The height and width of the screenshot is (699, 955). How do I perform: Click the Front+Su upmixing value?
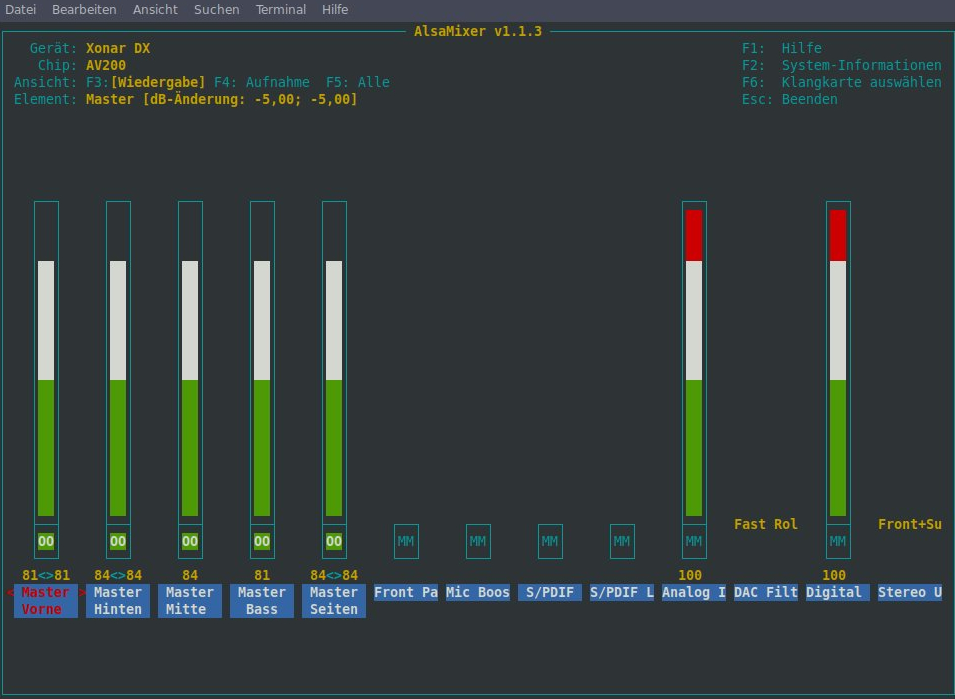click(x=910, y=524)
